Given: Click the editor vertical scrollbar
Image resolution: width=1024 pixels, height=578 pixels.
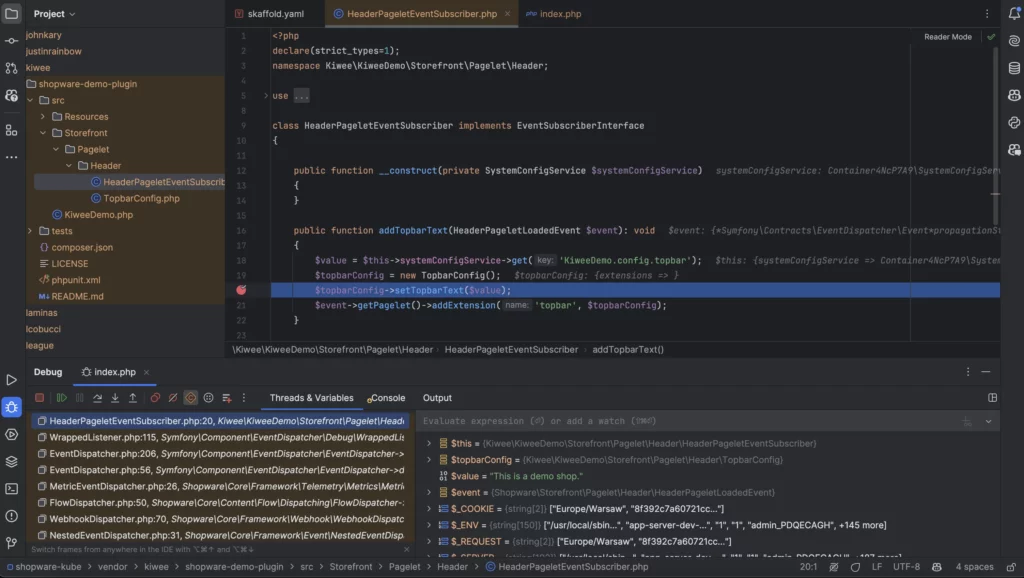Looking at the screenshot, I should (x=995, y=137).
